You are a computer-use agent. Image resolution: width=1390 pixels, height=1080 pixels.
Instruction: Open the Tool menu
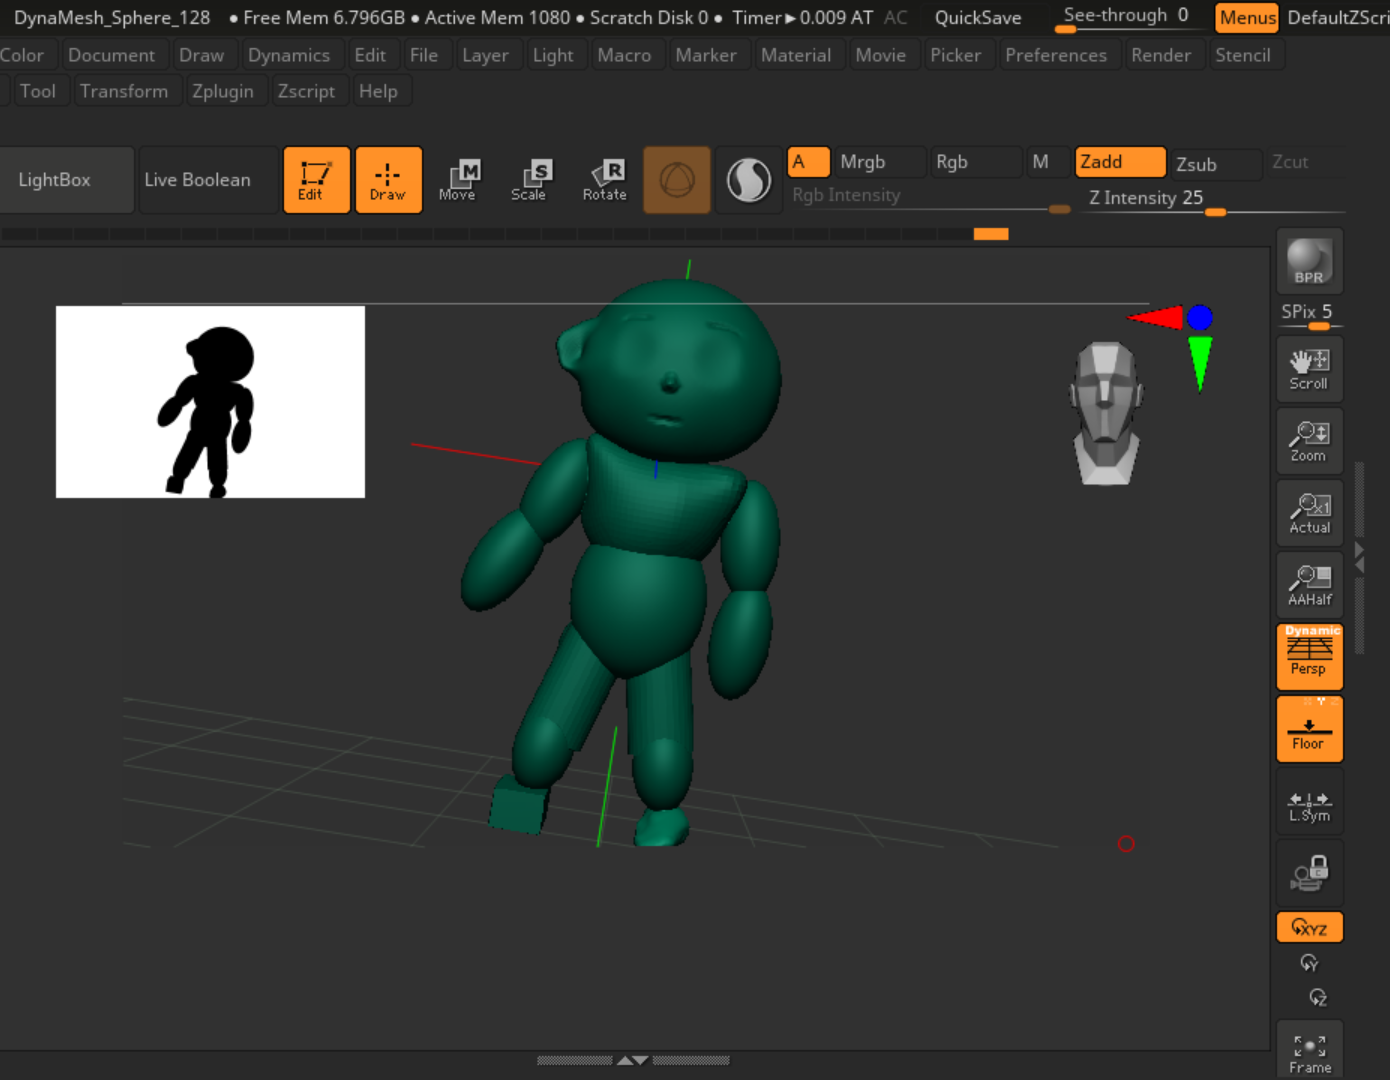pos(38,91)
